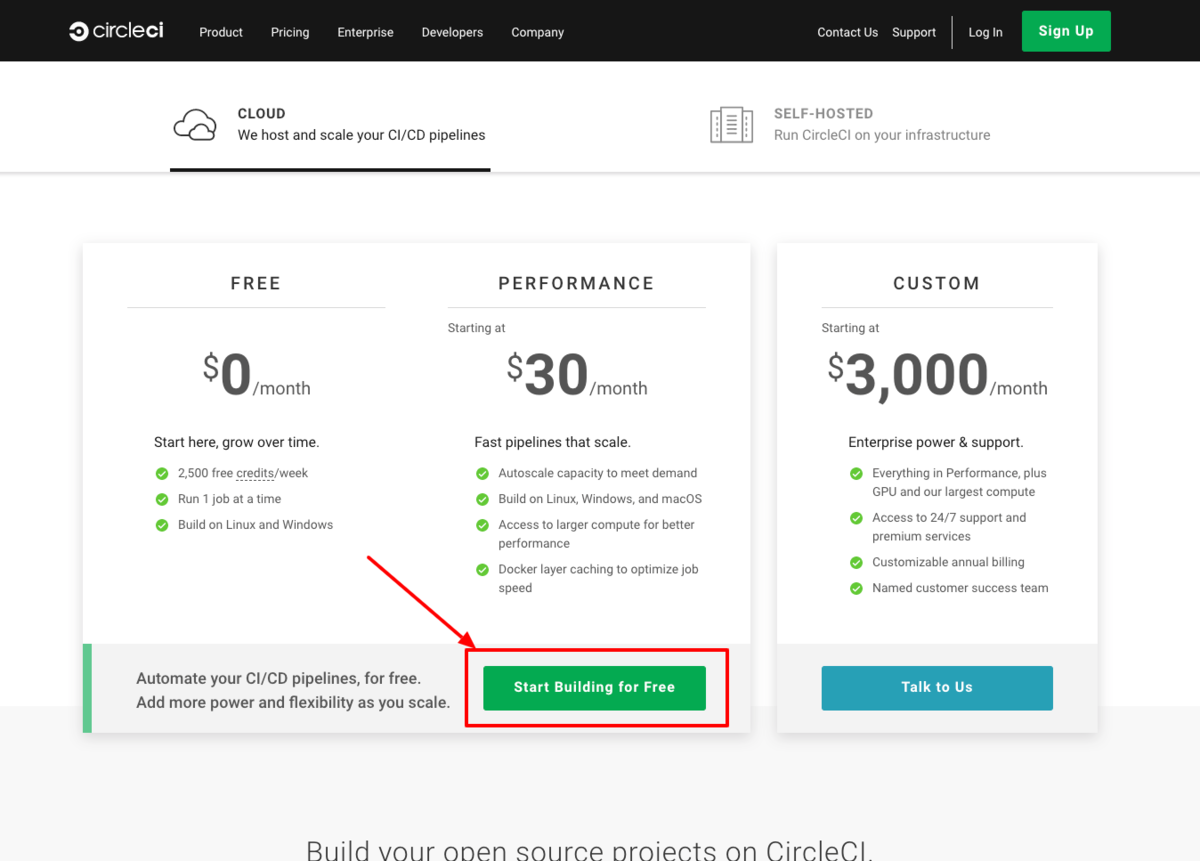
Task: Open the Support link
Action: (x=914, y=32)
